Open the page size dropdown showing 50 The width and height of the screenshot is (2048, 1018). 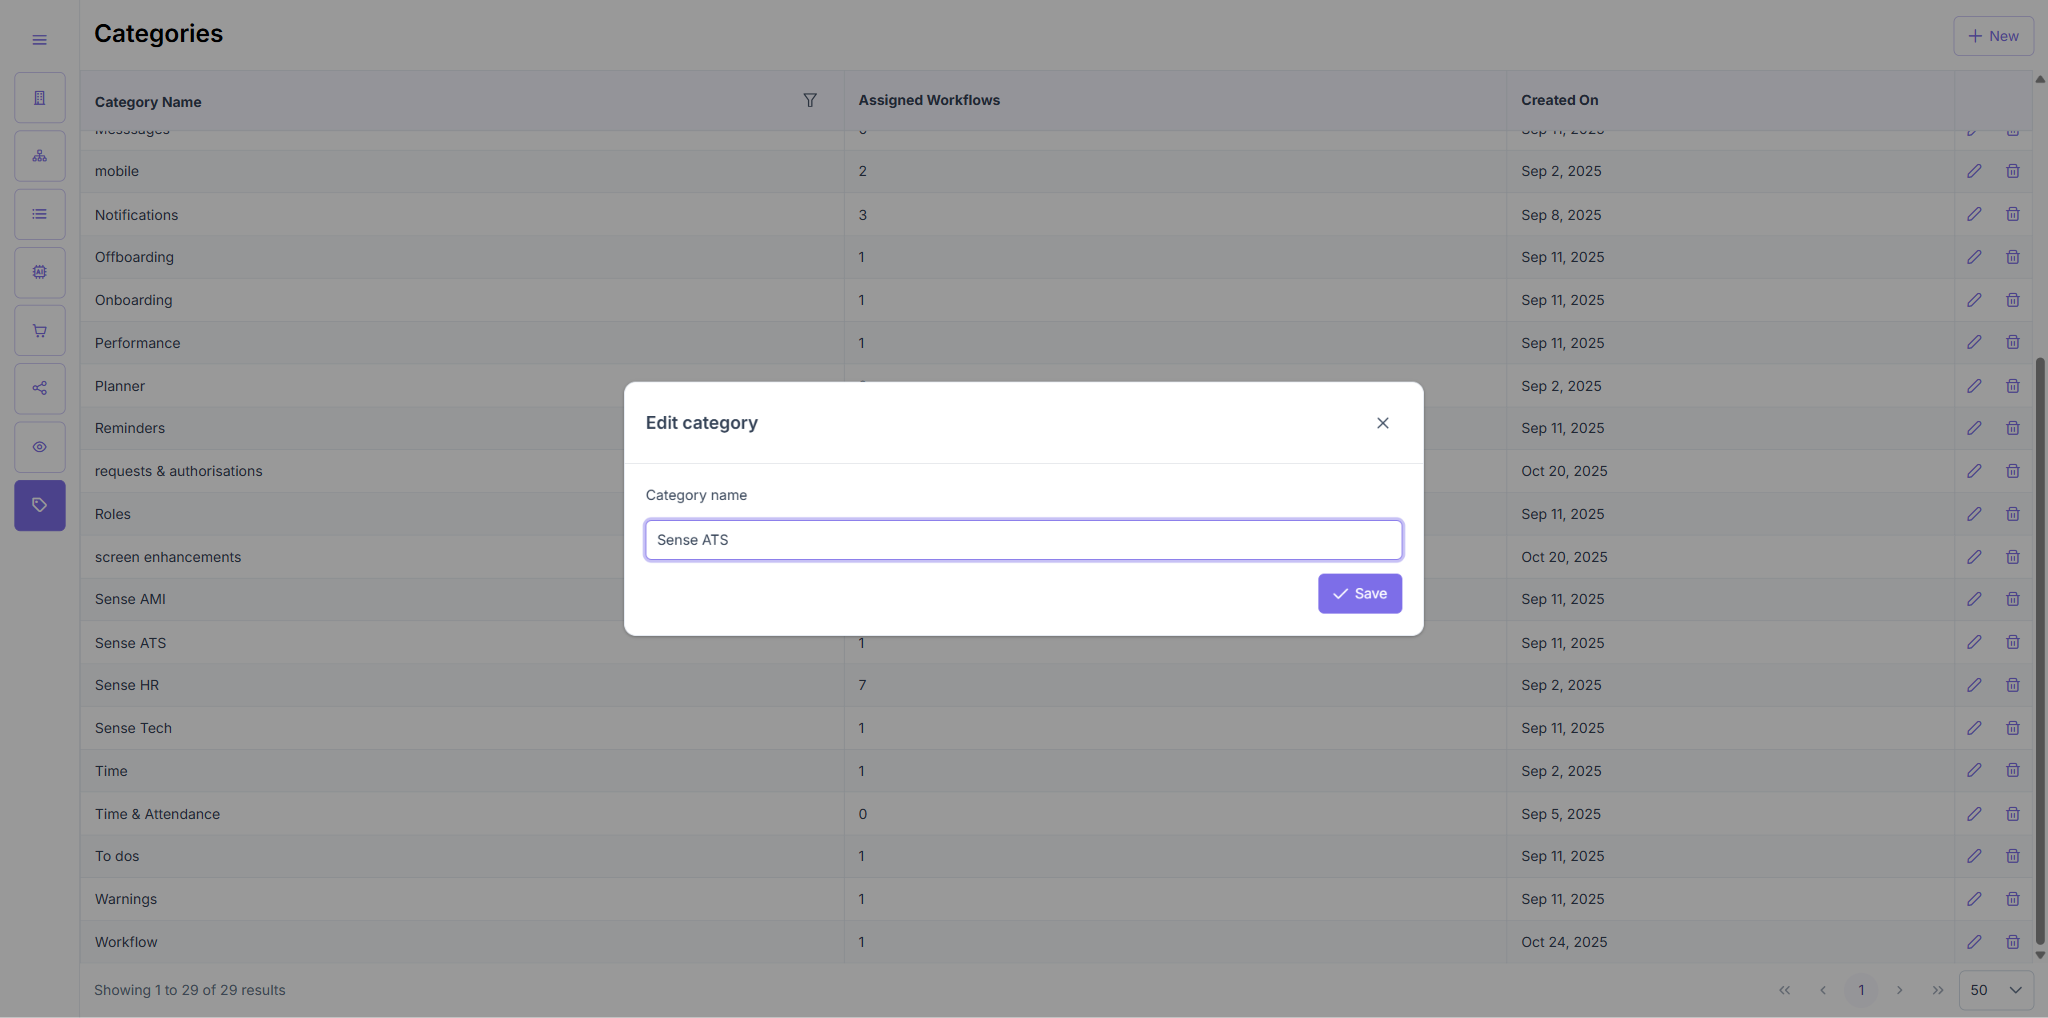click(x=1996, y=990)
